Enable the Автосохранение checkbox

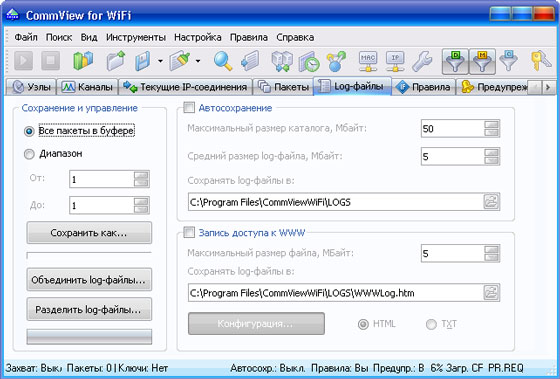189,108
